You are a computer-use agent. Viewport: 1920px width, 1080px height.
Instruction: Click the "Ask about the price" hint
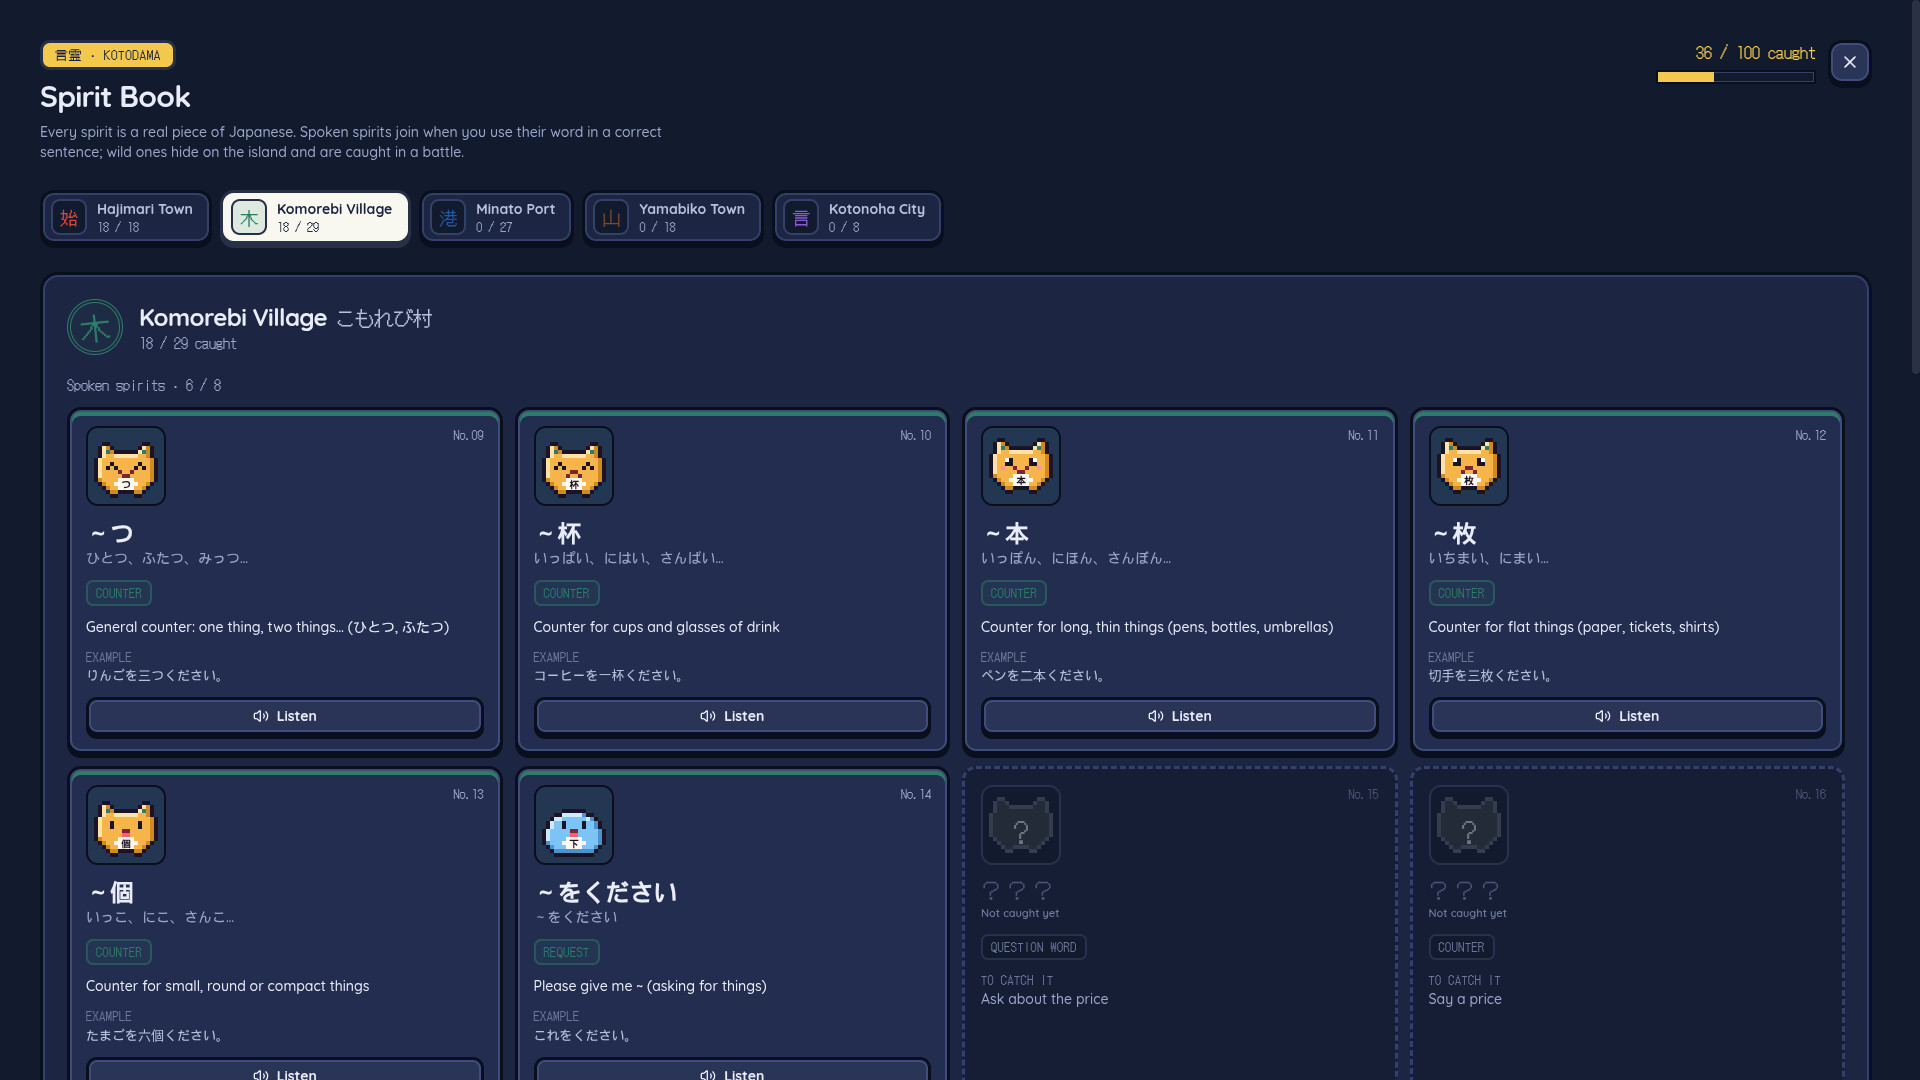click(1044, 999)
